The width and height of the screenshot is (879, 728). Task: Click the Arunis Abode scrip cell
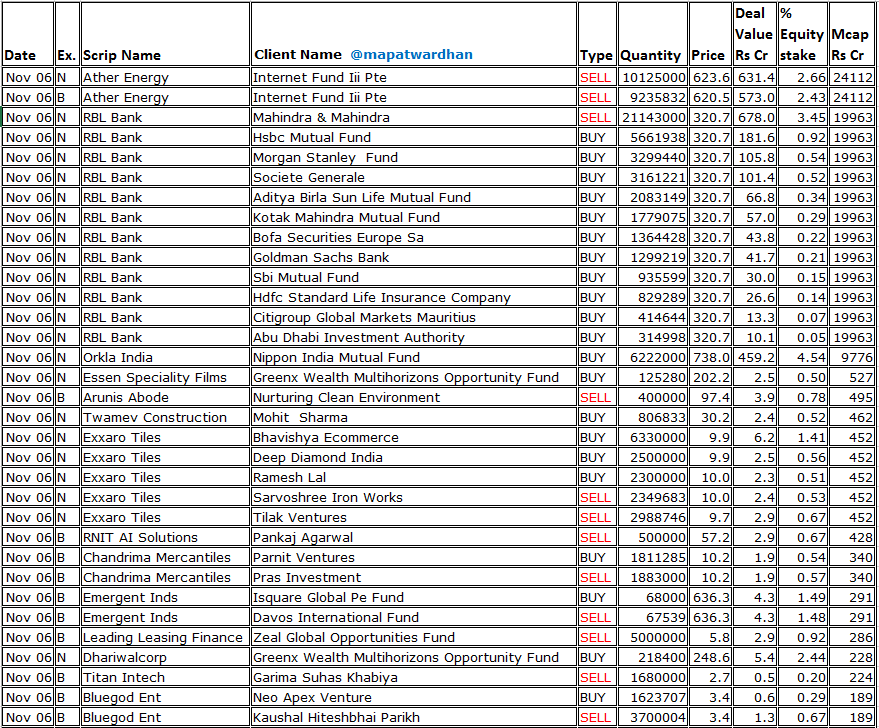(x=165, y=398)
